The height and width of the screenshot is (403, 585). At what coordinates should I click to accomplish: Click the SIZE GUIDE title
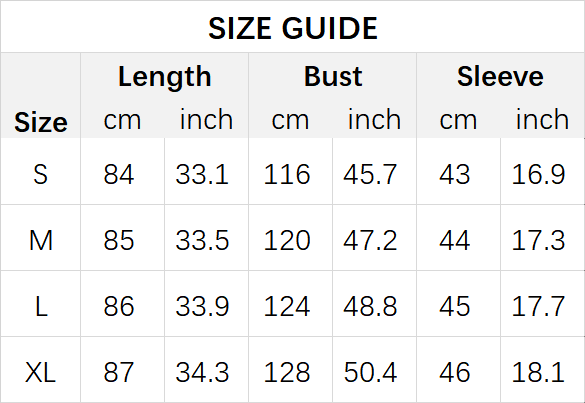pos(293,28)
